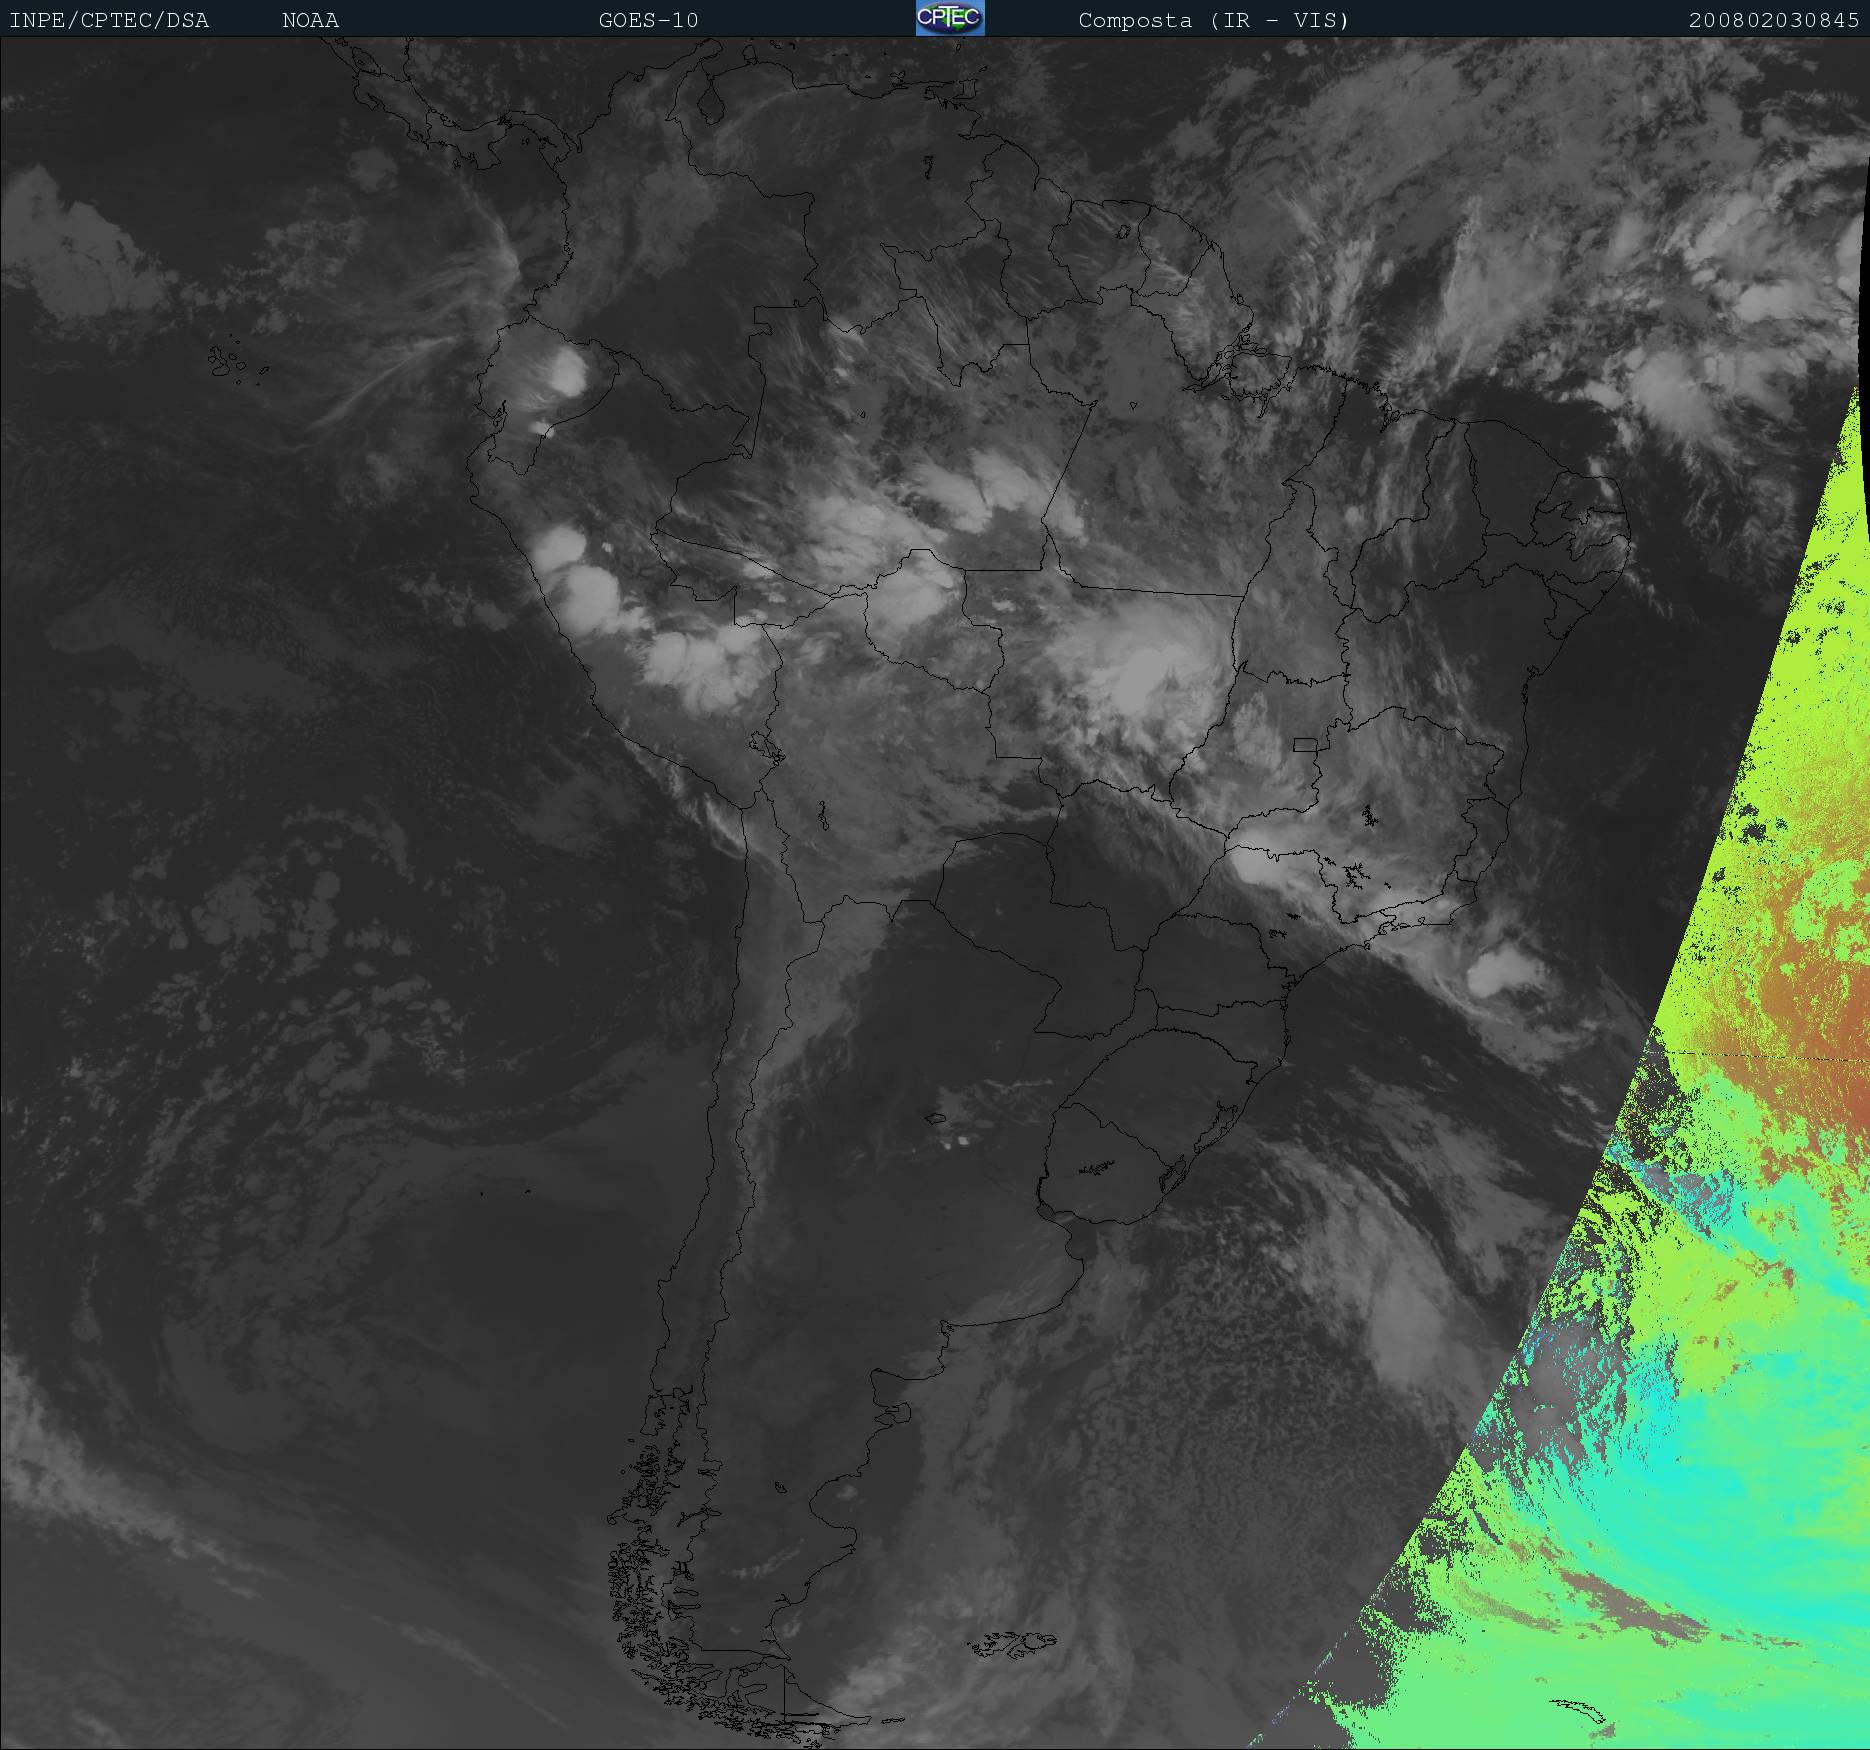
Task: Click the CPTEC logo in the header
Action: point(950,18)
